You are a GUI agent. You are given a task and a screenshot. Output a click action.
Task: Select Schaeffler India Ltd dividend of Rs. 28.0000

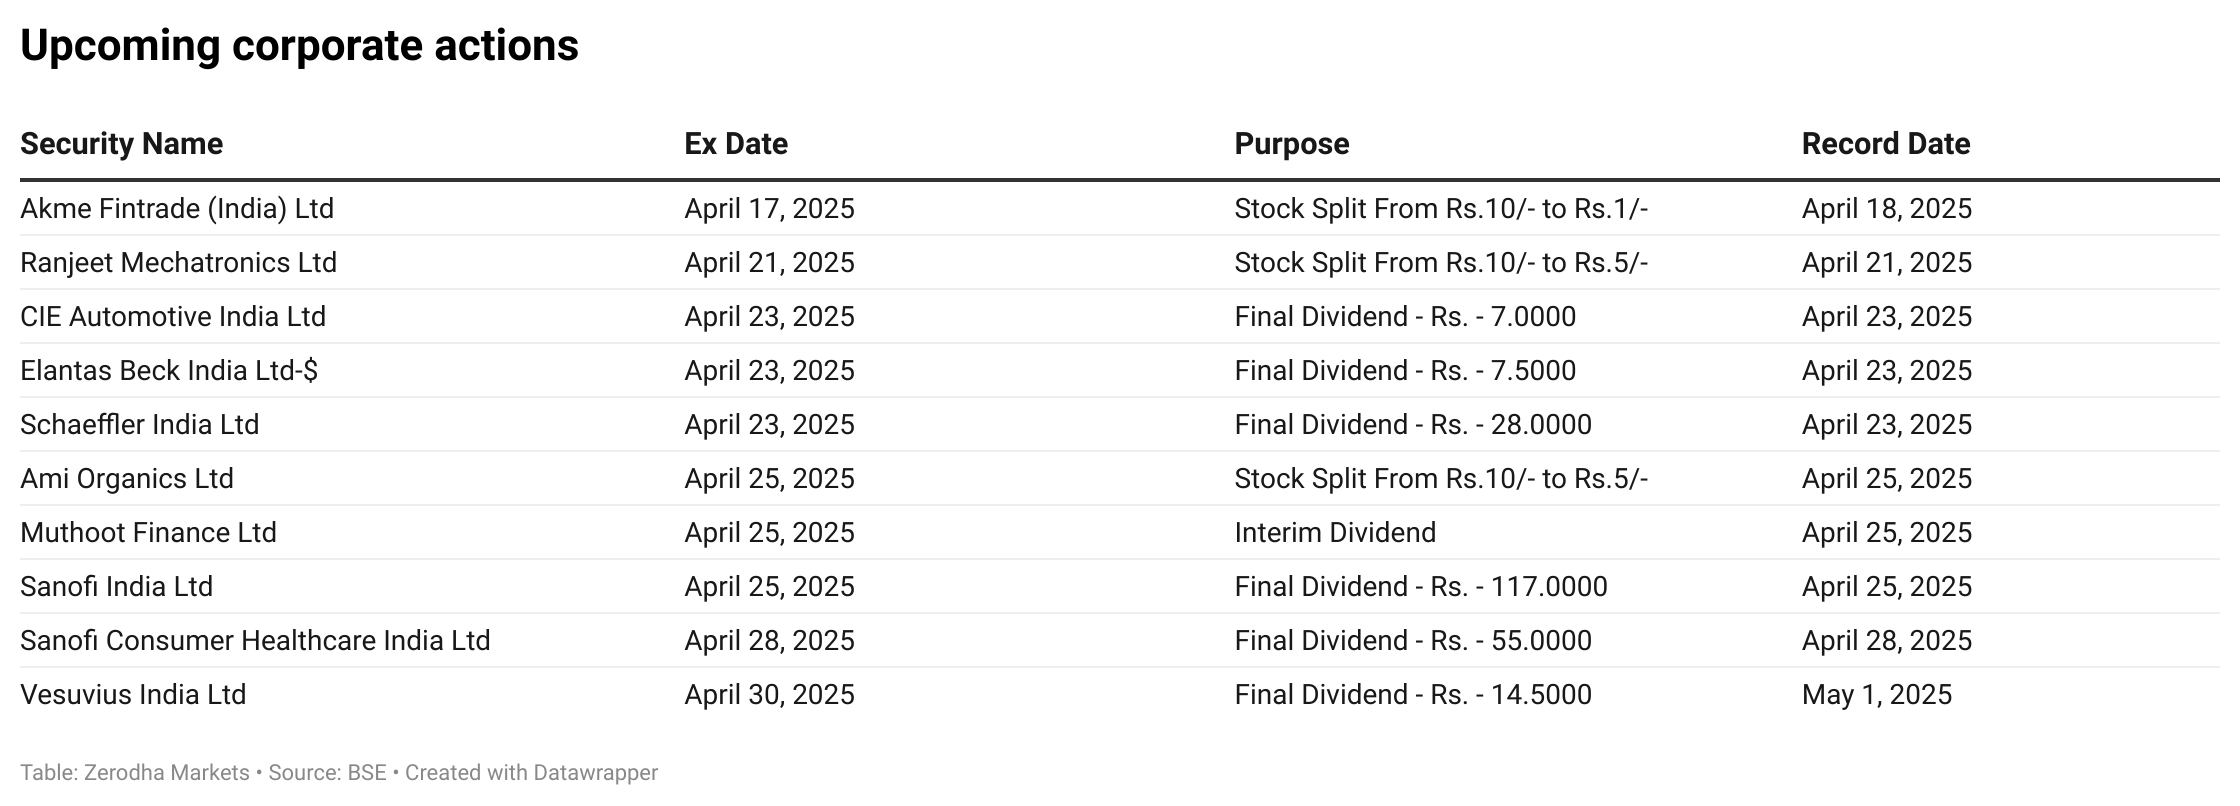point(1413,425)
